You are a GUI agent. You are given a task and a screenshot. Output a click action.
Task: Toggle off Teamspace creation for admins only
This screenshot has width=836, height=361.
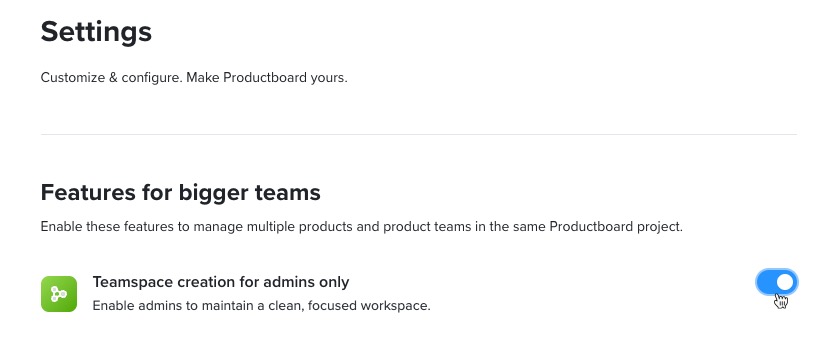tap(776, 282)
